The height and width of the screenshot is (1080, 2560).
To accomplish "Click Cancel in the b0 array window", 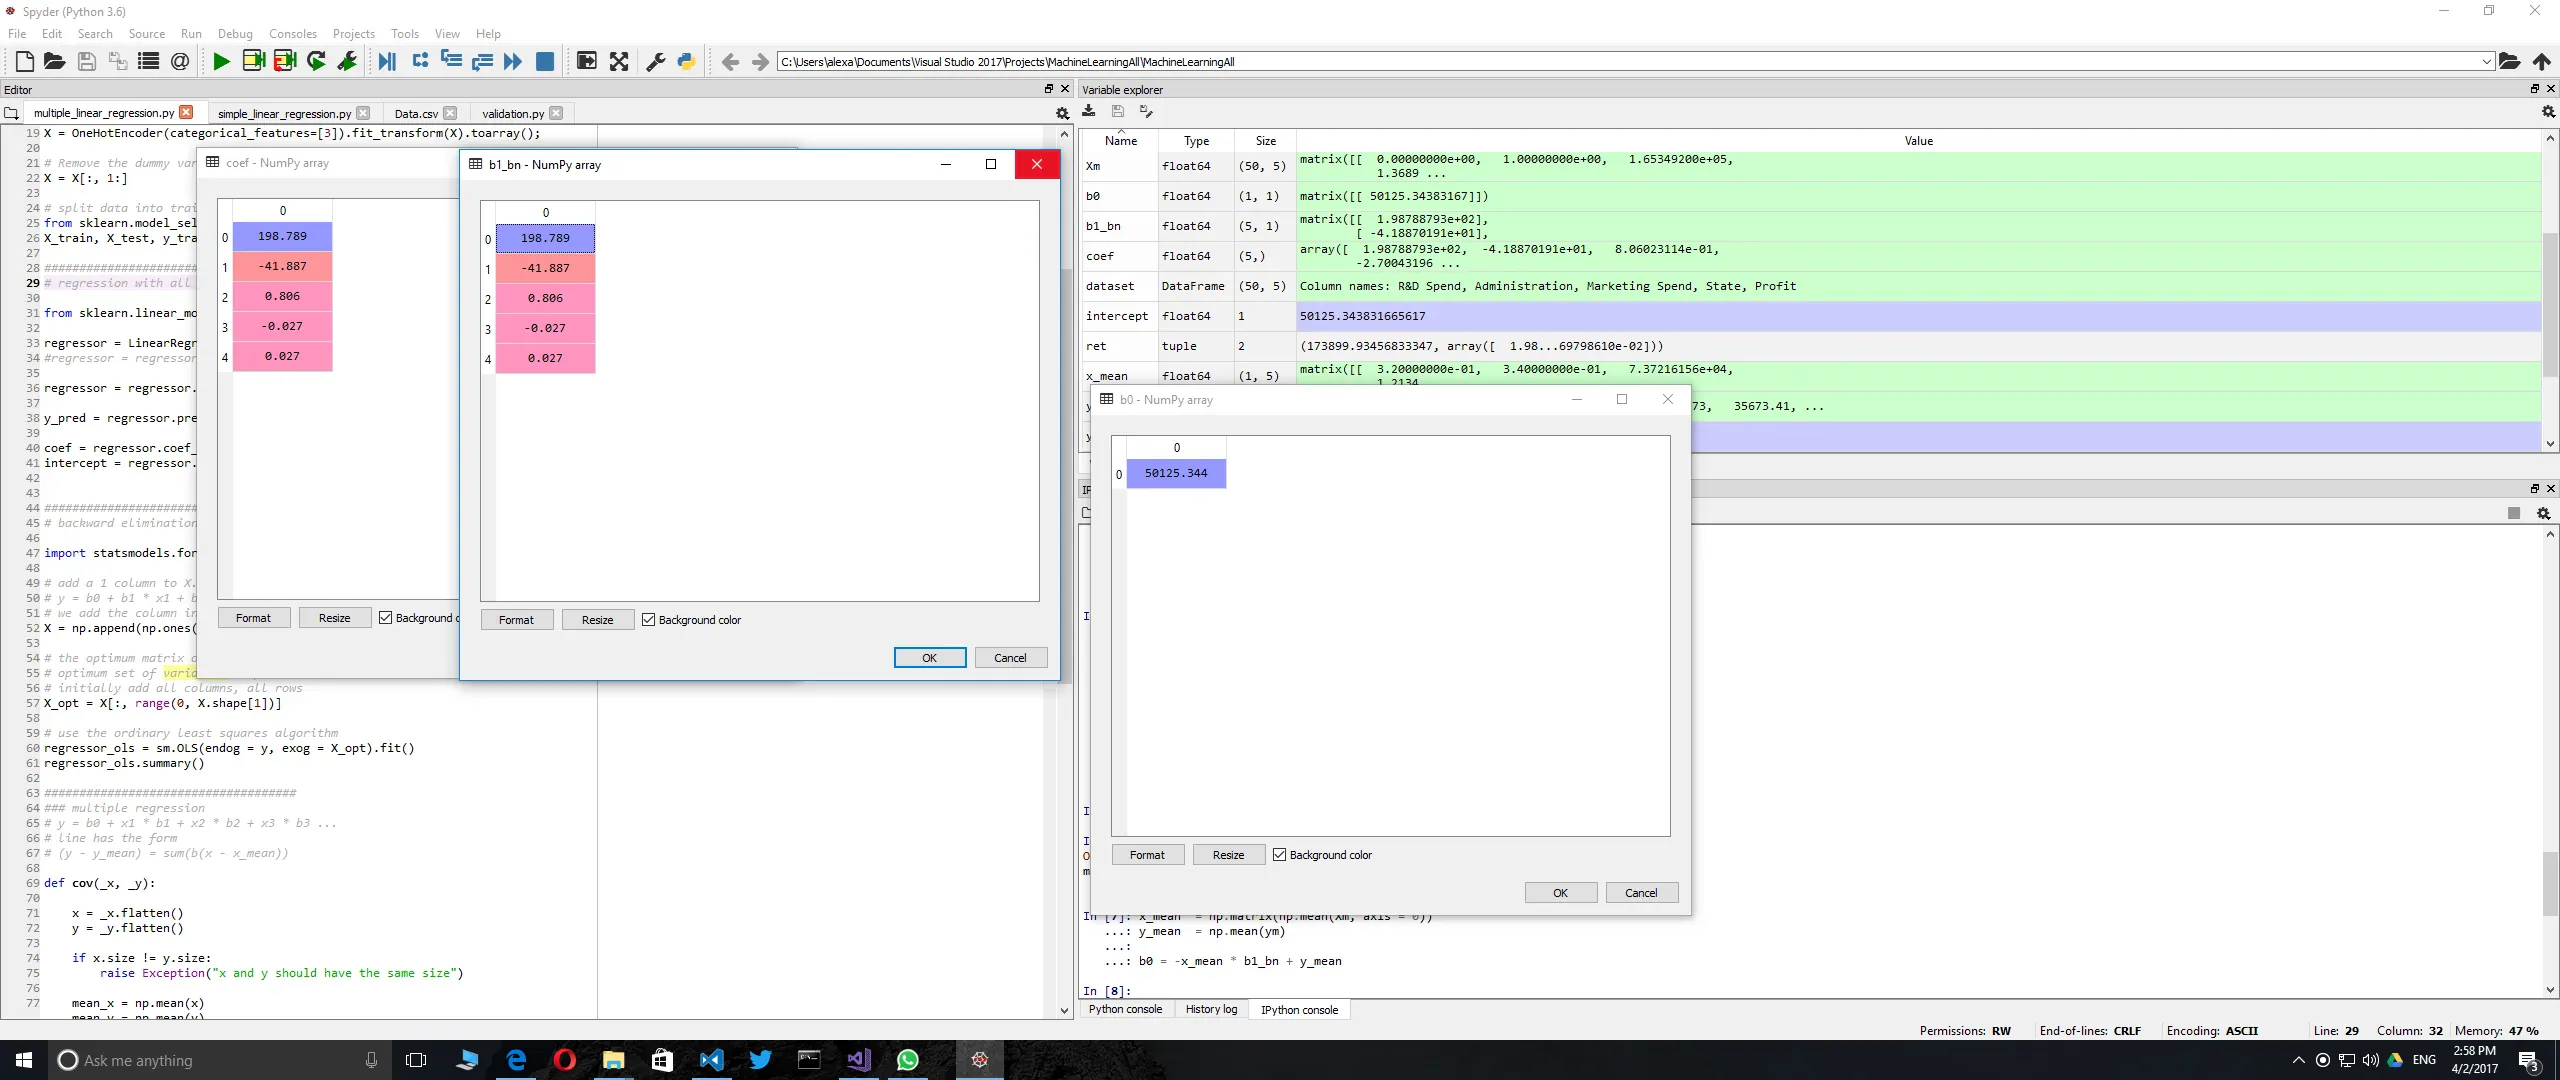I will coord(1641,893).
